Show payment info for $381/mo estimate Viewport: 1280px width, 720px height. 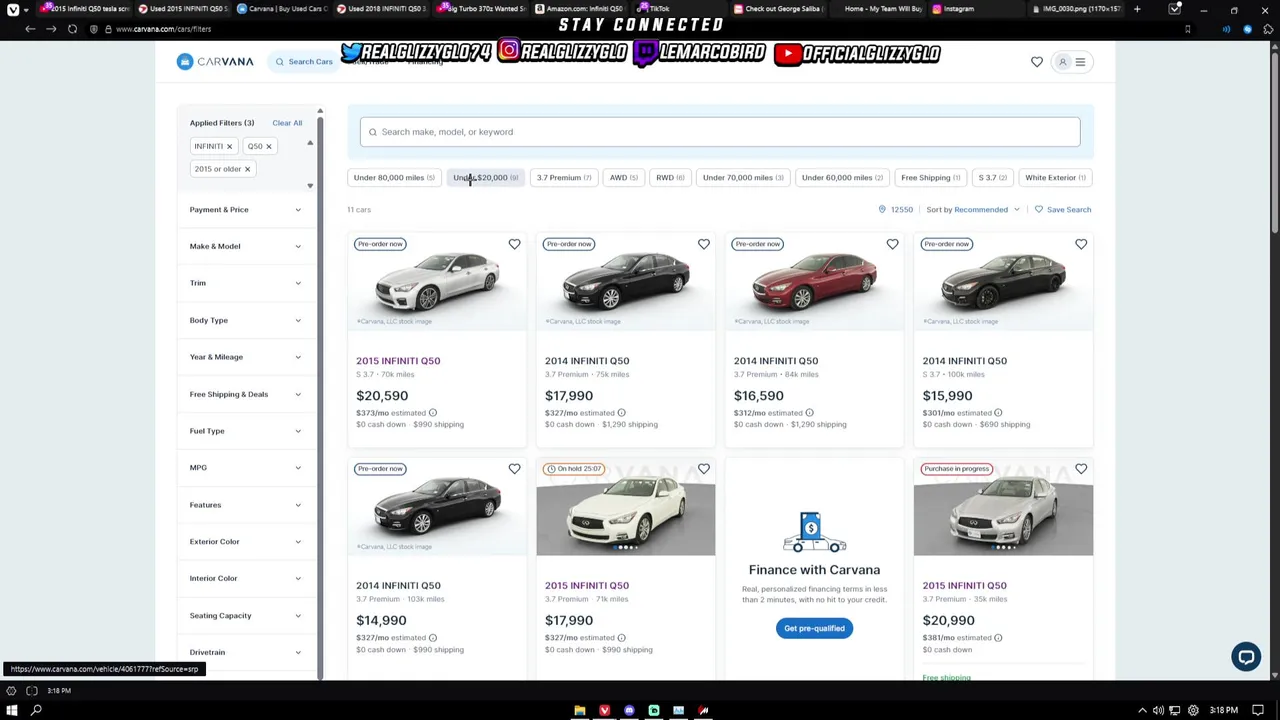coord(998,638)
